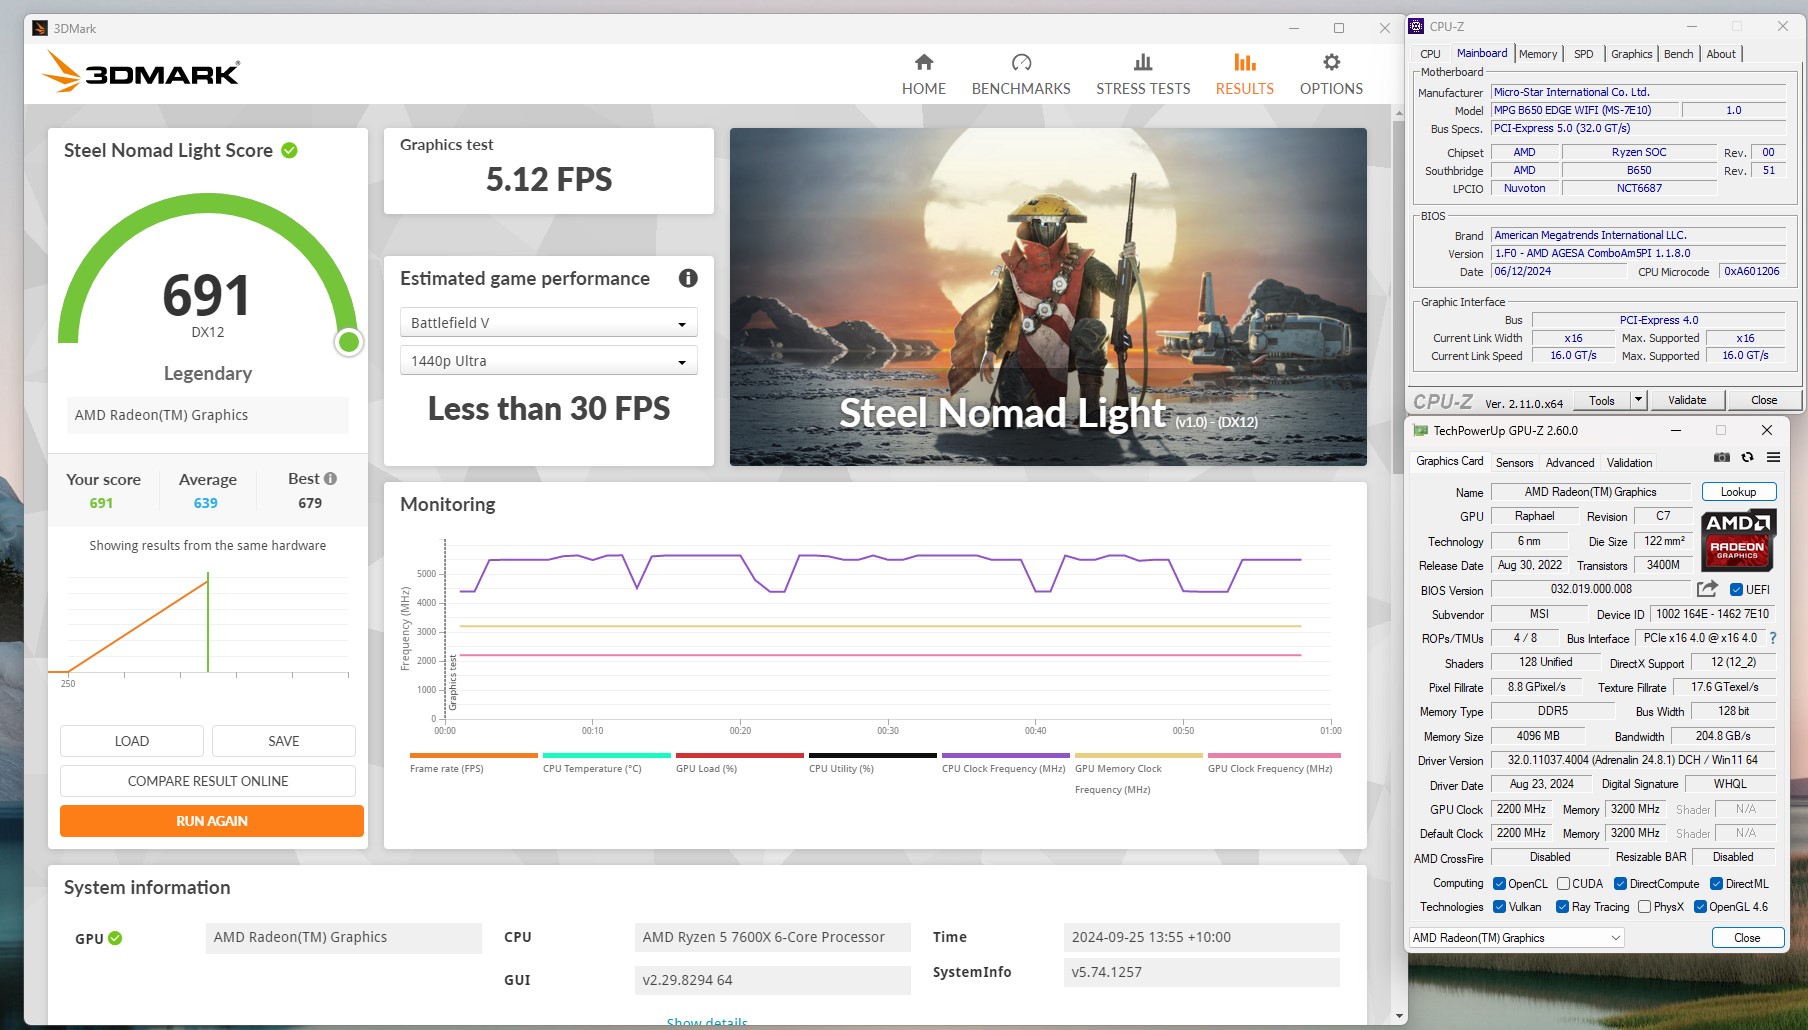The width and height of the screenshot is (1808, 1030).
Task: Click the GPU-Z title bar icon
Action: pyautogui.click(x=1420, y=430)
